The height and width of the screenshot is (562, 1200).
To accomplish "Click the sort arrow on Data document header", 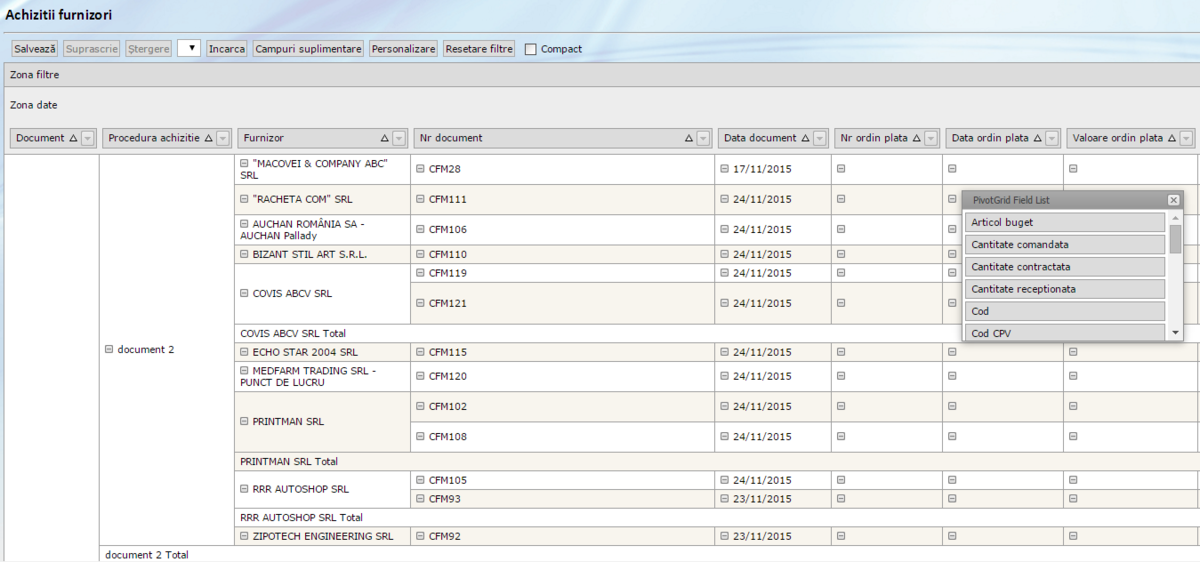I will tap(805, 139).
